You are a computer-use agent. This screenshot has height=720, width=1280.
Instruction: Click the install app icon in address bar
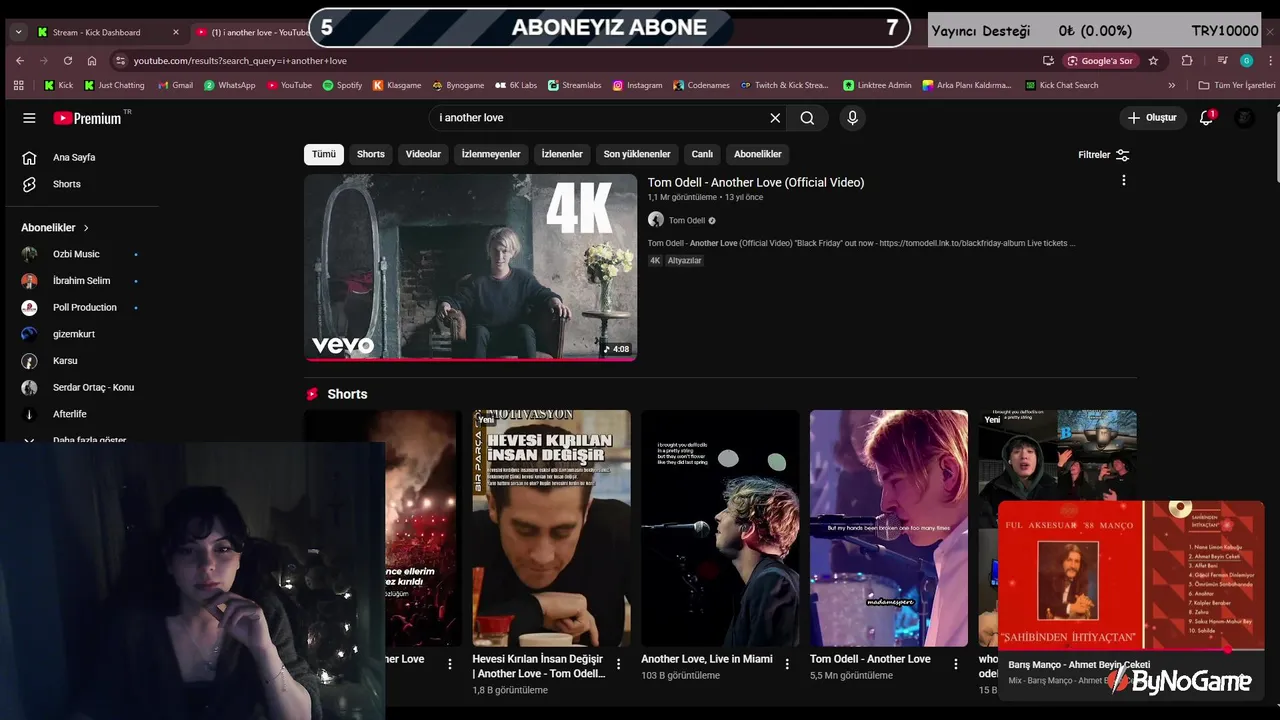tap(1048, 60)
